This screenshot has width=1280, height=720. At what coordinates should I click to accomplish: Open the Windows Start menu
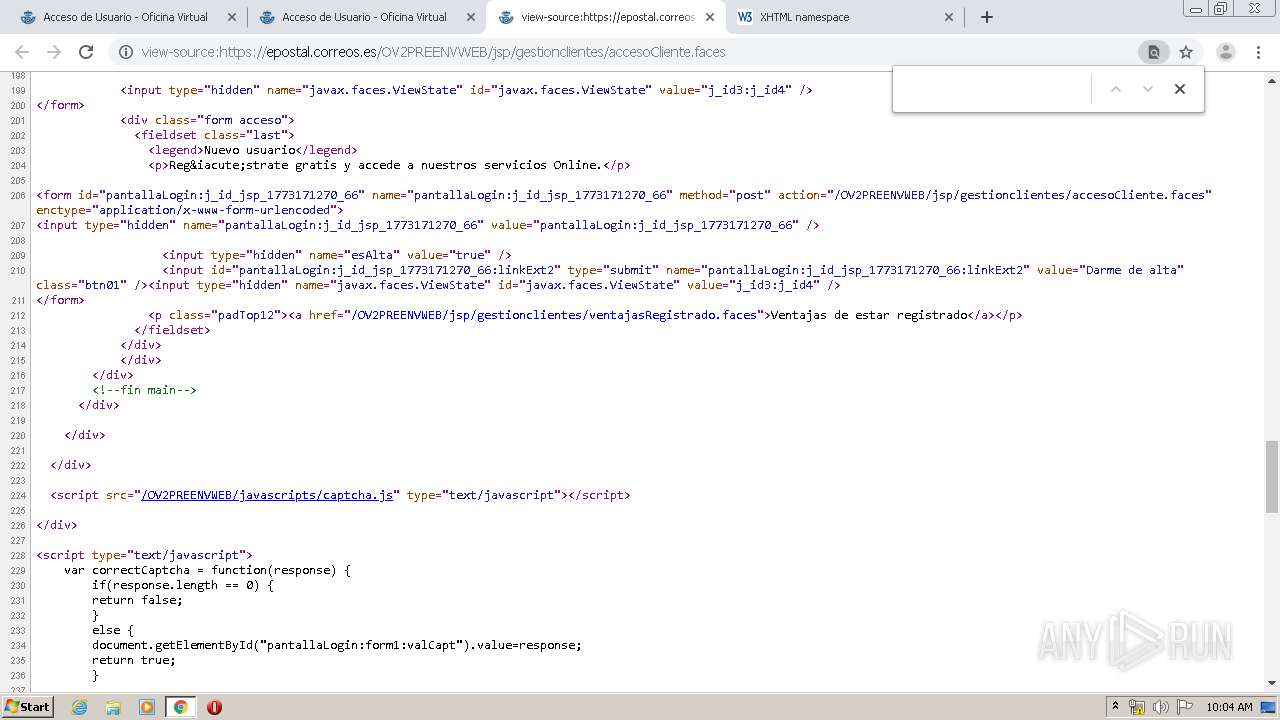pos(27,706)
